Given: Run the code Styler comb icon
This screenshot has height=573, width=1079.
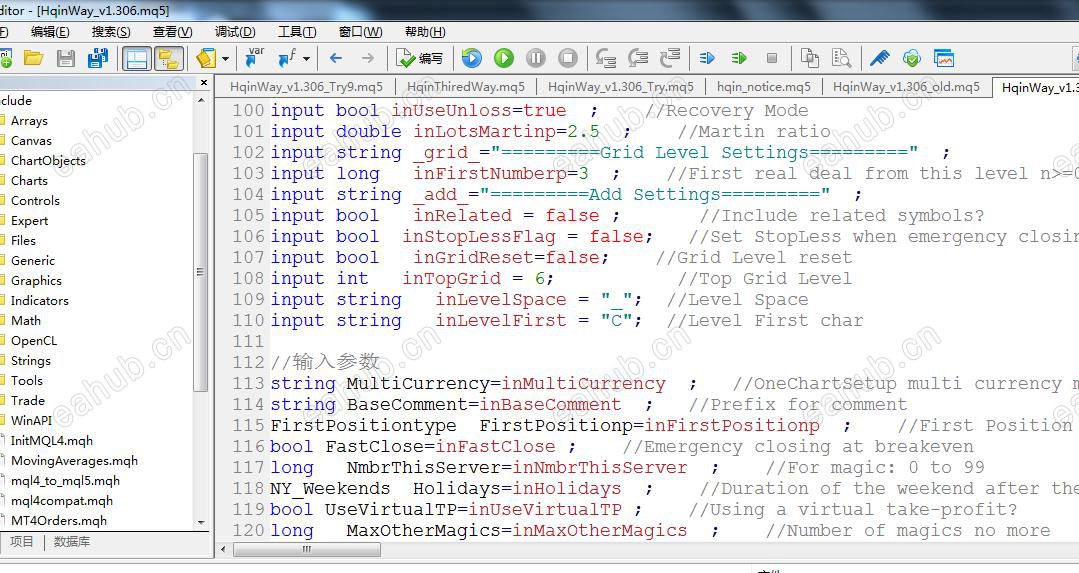Looking at the screenshot, I should coord(879,58).
